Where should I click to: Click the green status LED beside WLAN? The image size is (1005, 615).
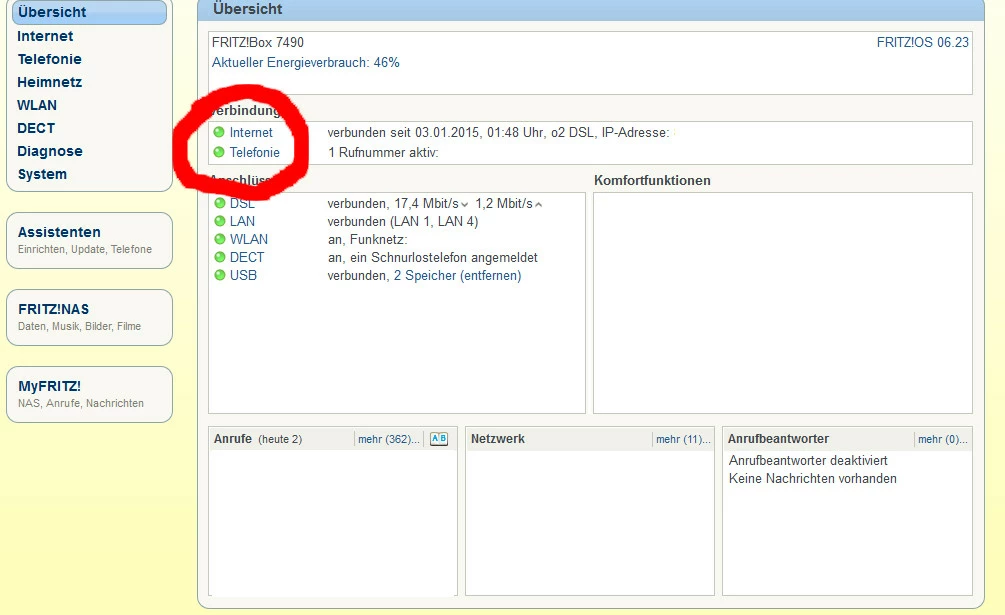[x=219, y=239]
